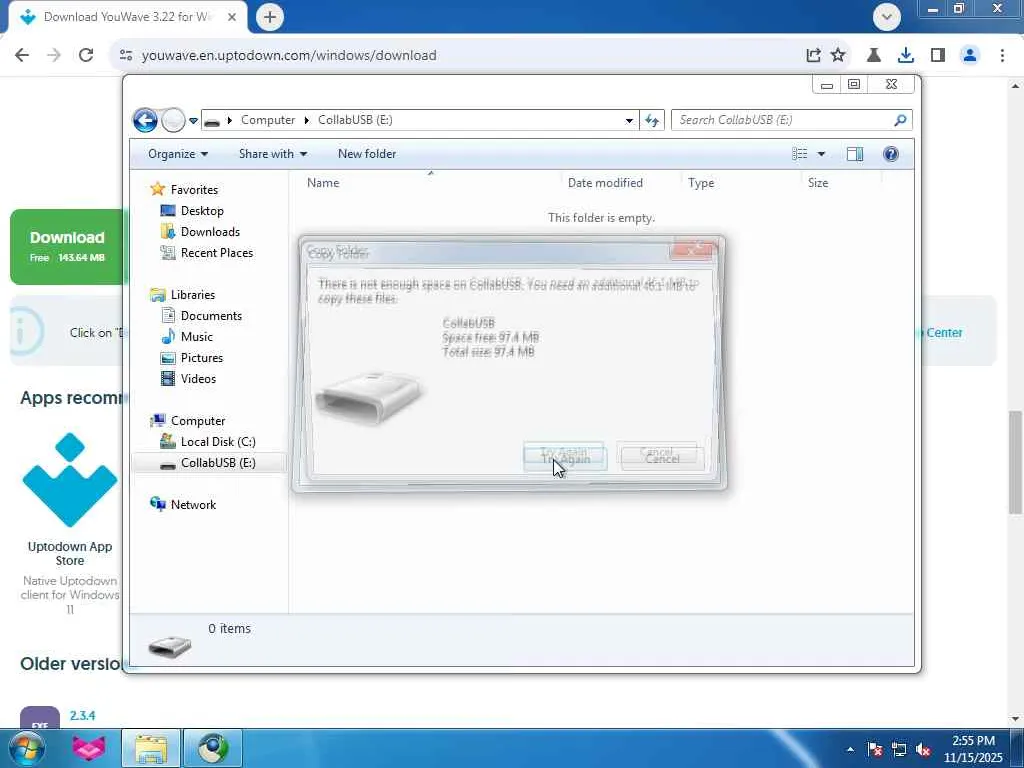Open Chrome tab search dropdown

tap(887, 17)
